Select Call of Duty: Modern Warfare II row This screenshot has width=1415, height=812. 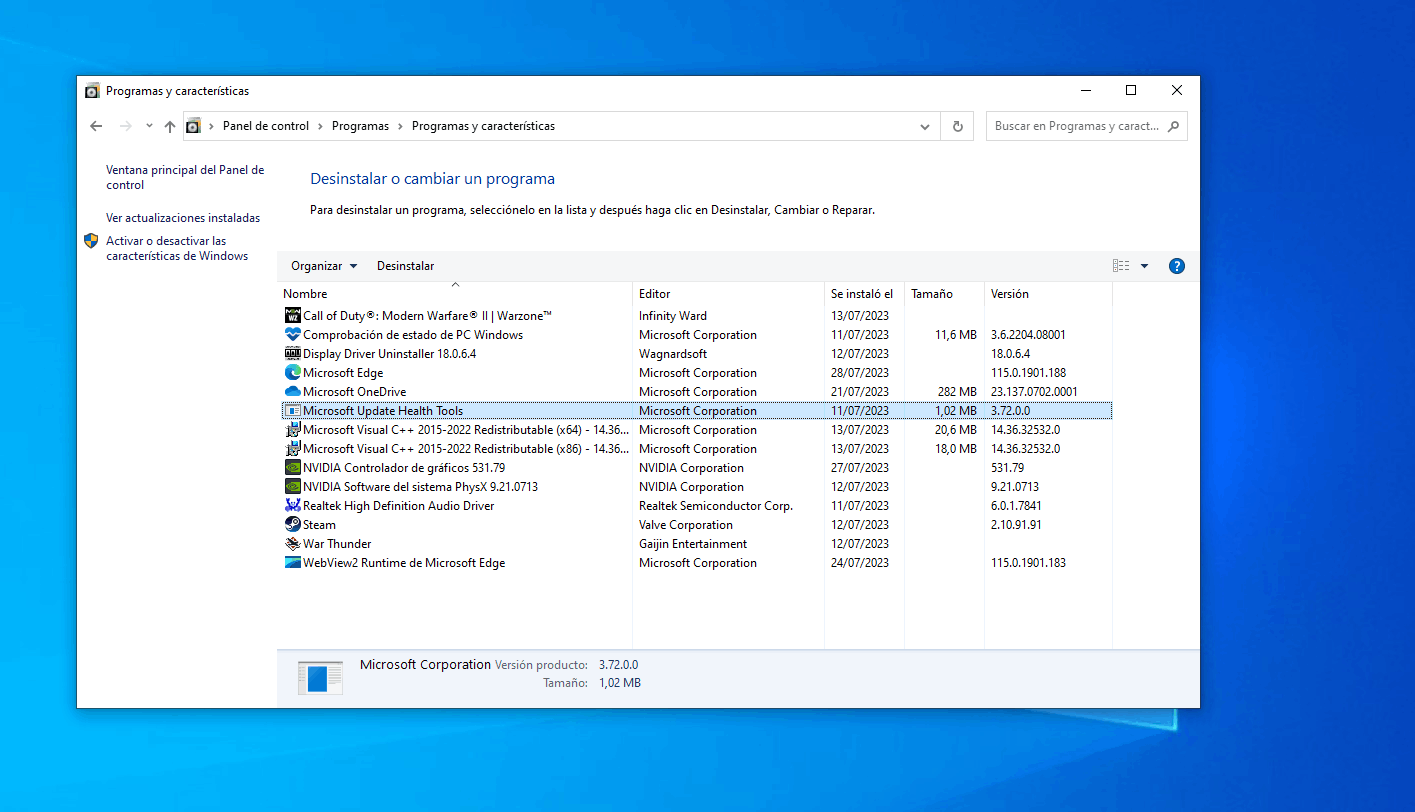697,316
